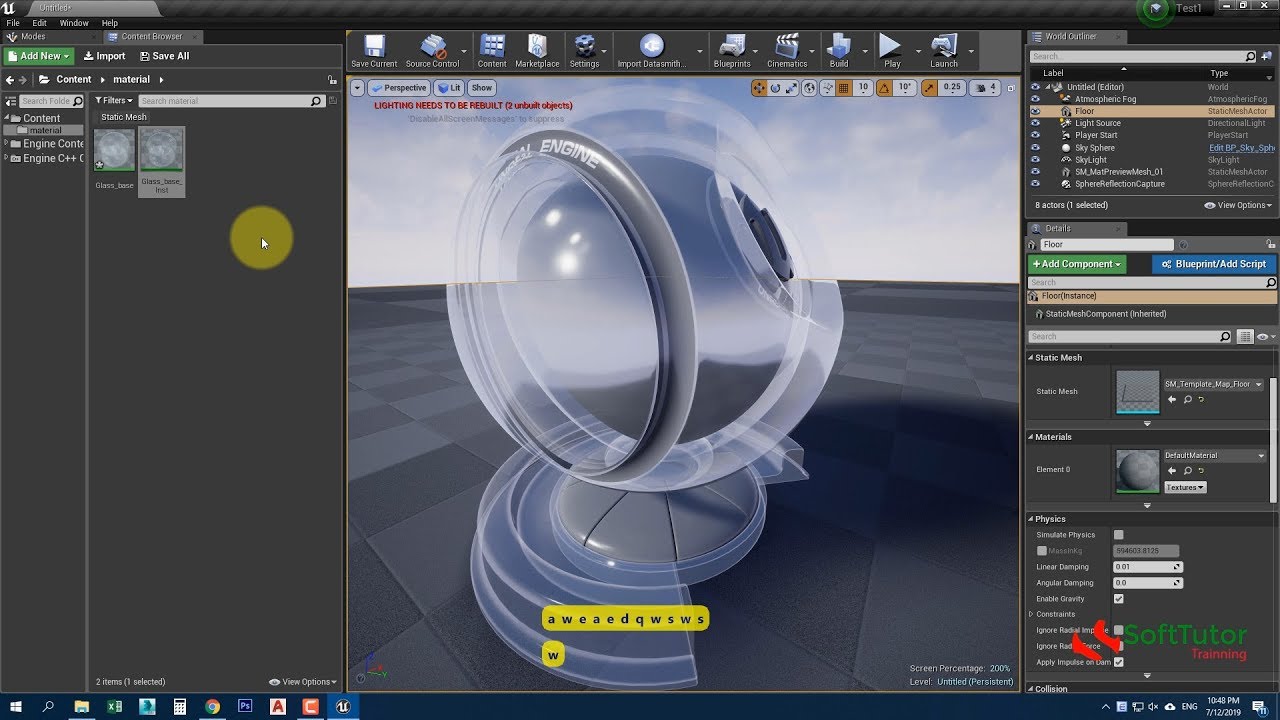The height and width of the screenshot is (720, 1280).
Task: Hide the Light Source actor with eye icon
Action: click(1035, 123)
